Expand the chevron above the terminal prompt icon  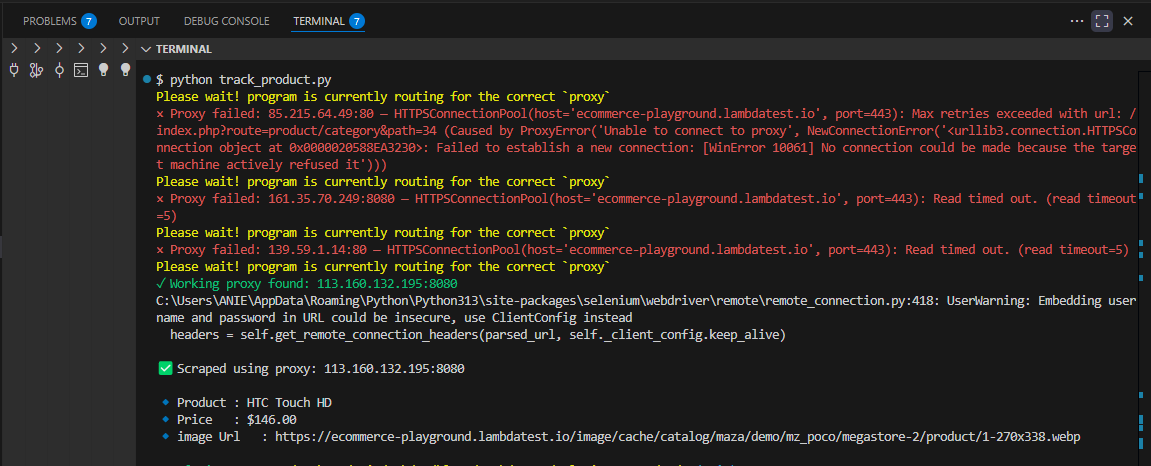pyautogui.click(x=81, y=48)
